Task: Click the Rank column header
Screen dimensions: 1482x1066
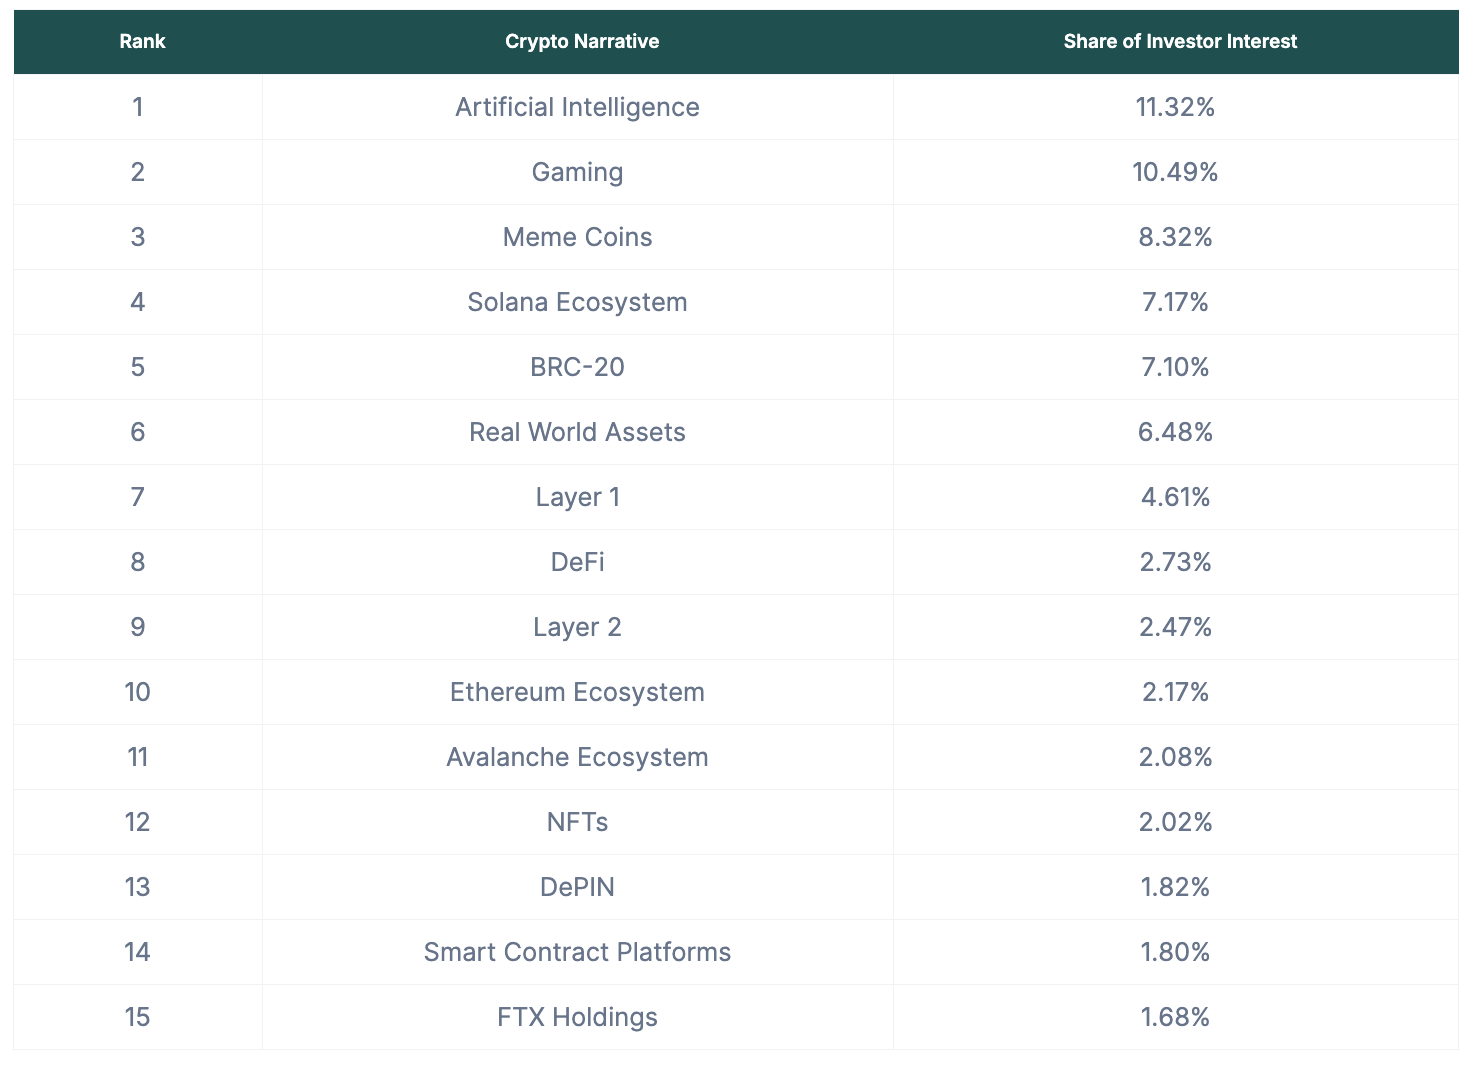Action: point(142,41)
